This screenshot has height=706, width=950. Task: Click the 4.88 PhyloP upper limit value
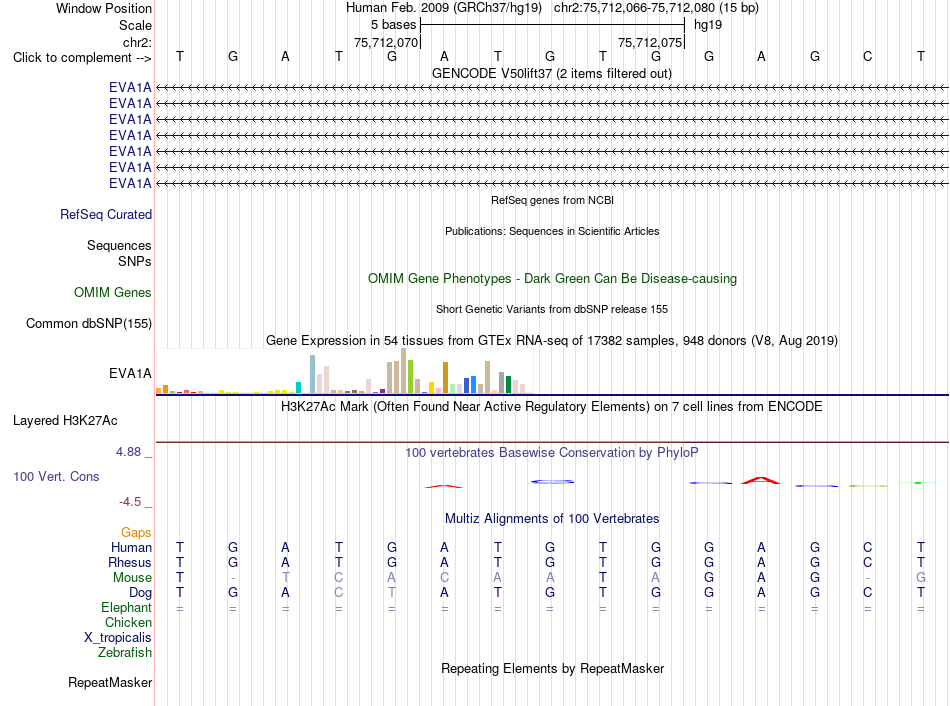[x=128, y=452]
